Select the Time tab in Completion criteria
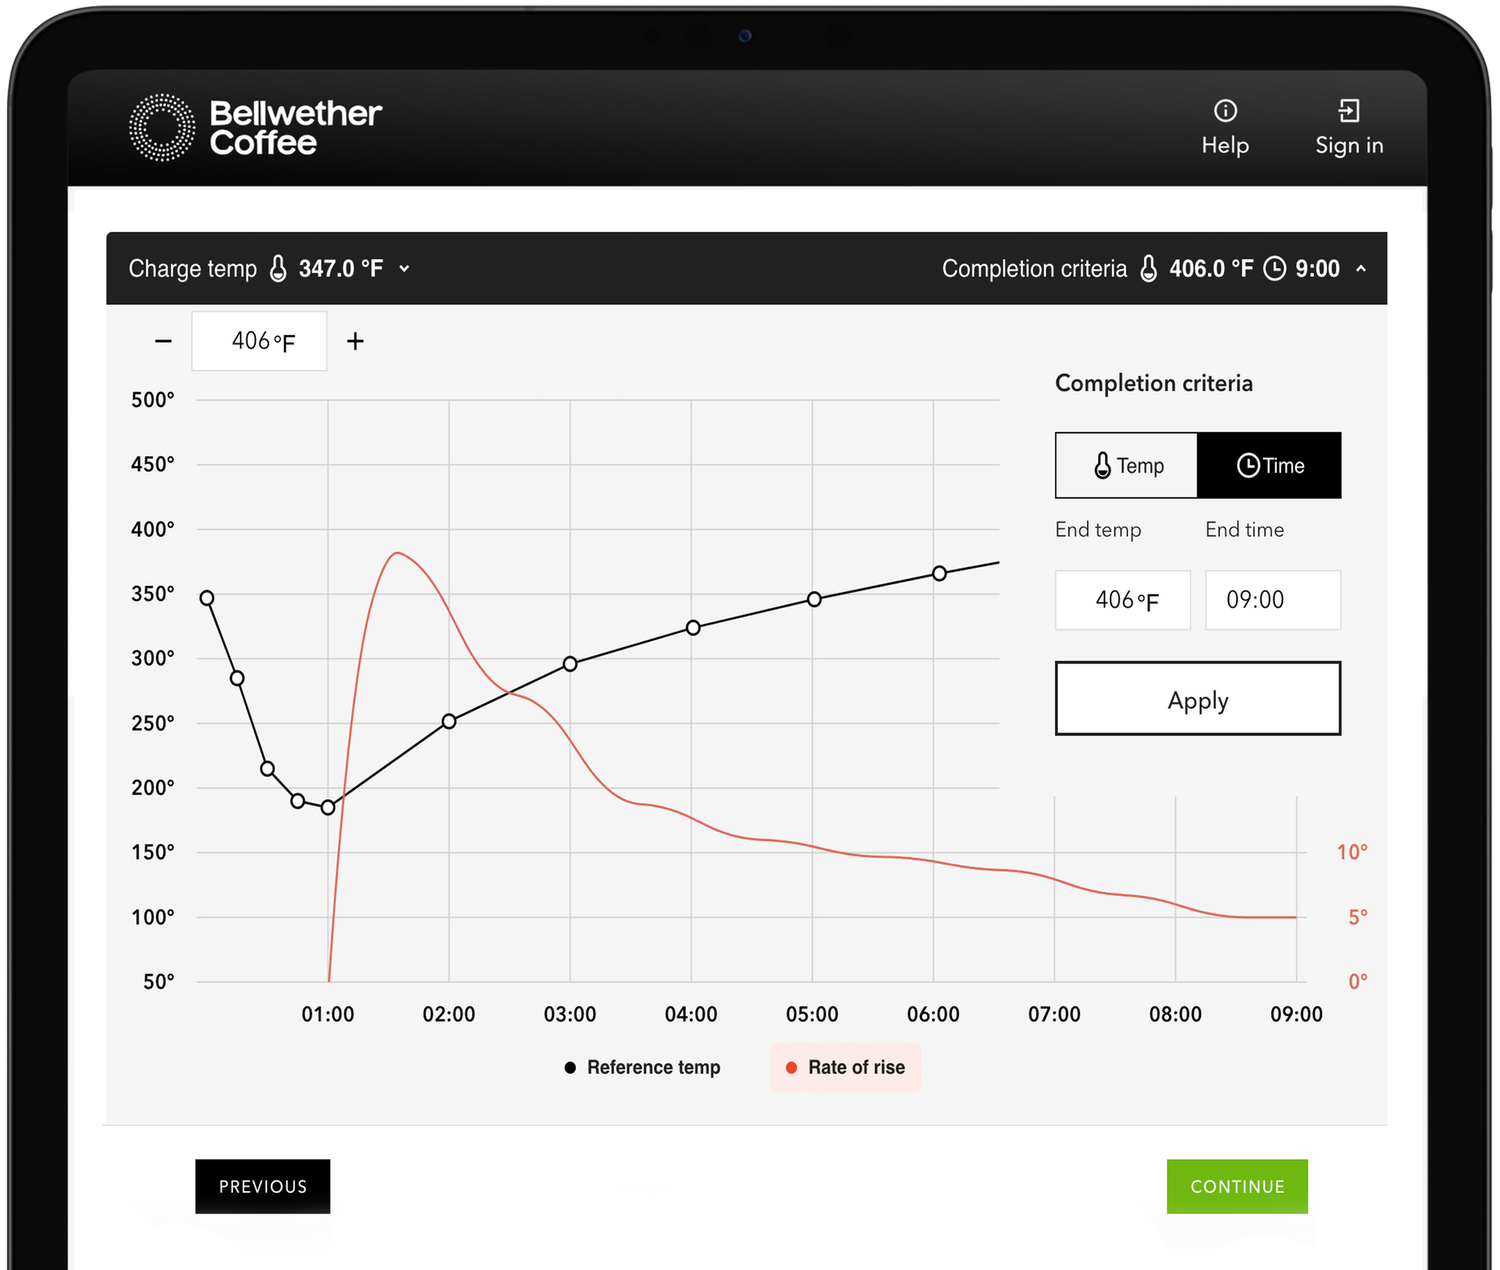The image size is (1500, 1270). [x=1270, y=465]
